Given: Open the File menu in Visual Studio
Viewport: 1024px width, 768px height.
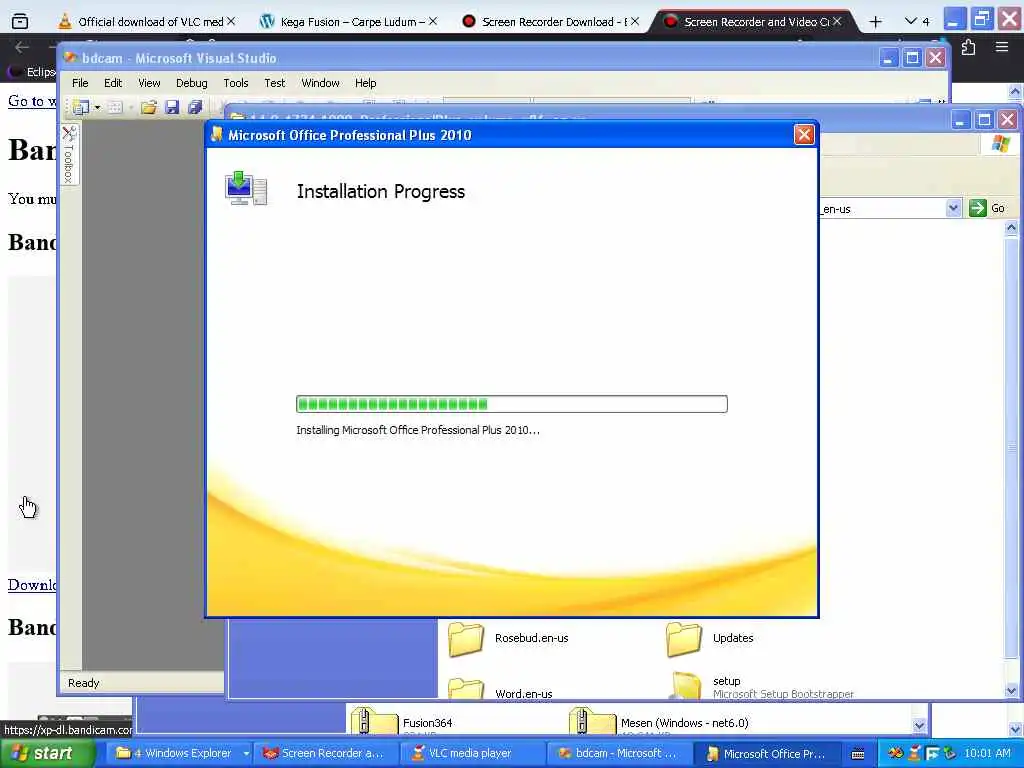Looking at the screenshot, I should pos(80,83).
